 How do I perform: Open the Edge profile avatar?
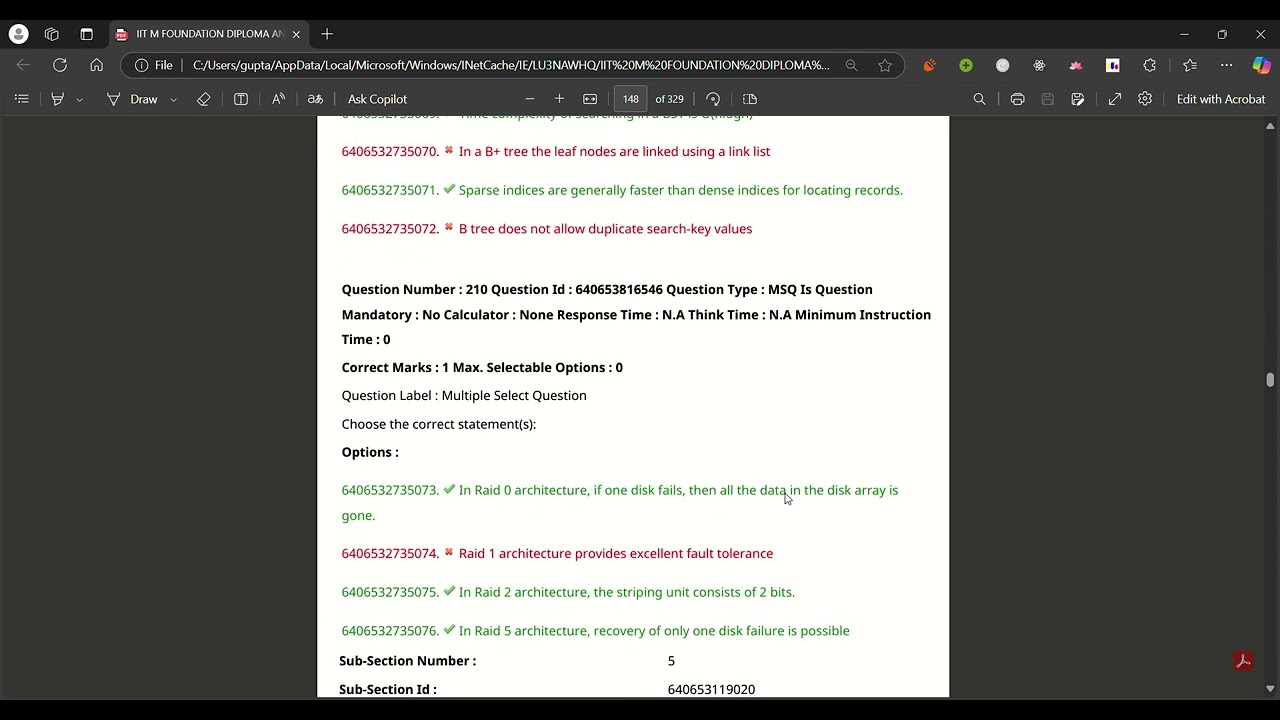coord(18,34)
